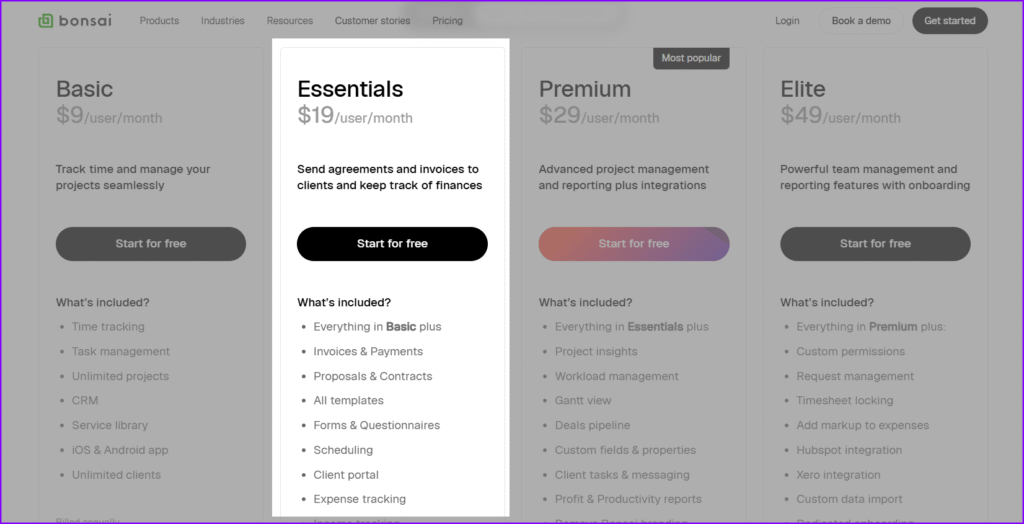The width and height of the screenshot is (1024, 524).
Task: Open the Pricing nav item
Action: point(447,21)
